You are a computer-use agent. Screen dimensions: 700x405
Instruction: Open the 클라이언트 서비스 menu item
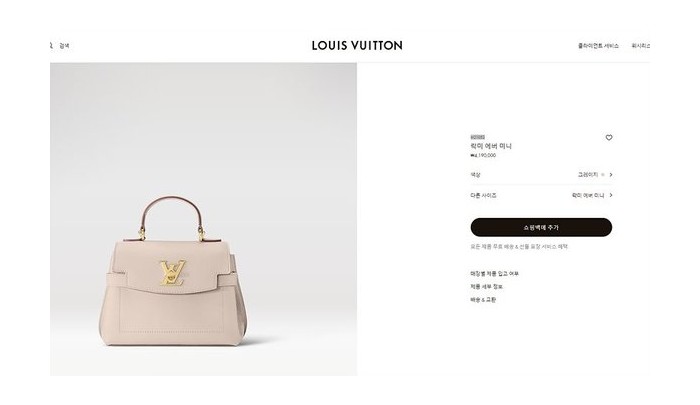(598, 46)
